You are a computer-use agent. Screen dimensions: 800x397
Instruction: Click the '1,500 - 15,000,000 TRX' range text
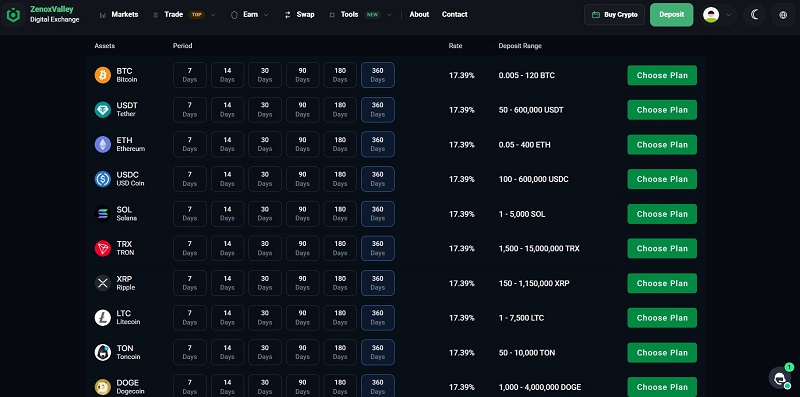pyautogui.click(x=539, y=249)
